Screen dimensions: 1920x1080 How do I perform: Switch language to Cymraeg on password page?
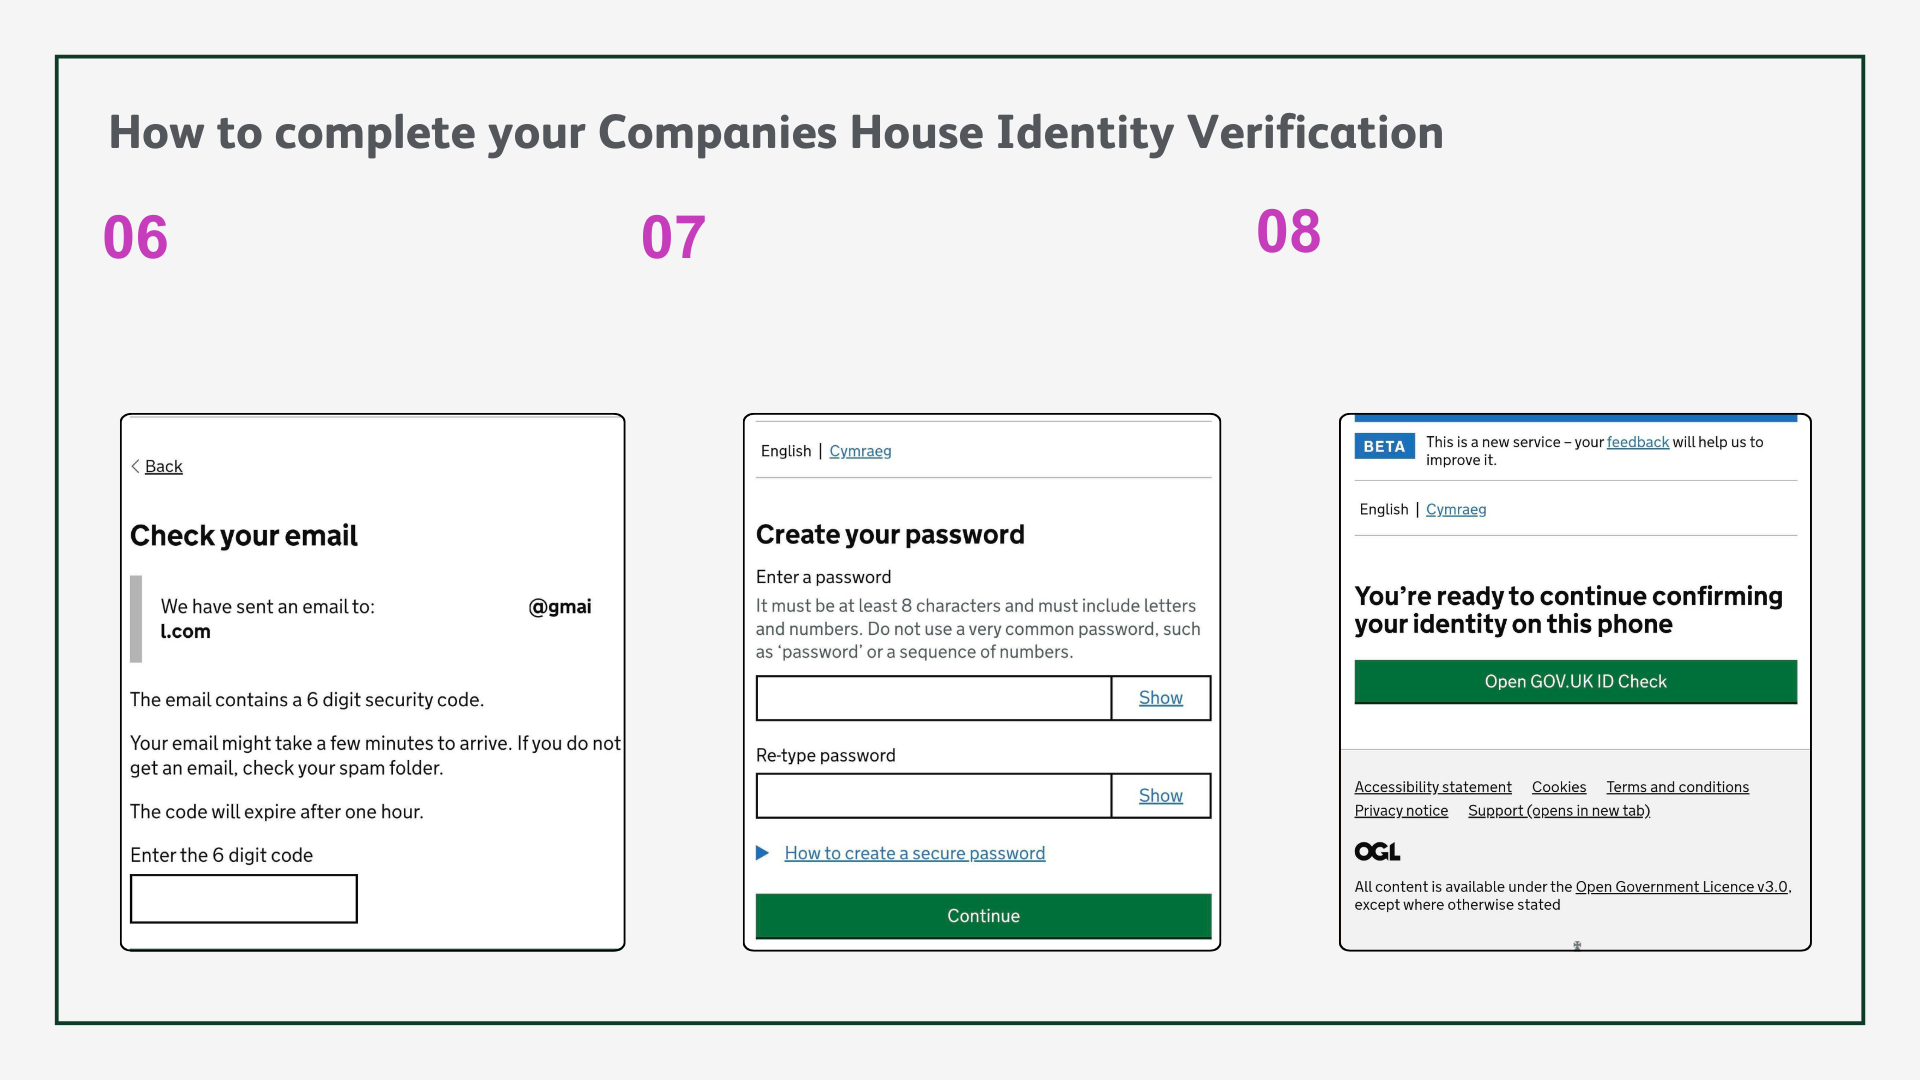click(861, 451)
